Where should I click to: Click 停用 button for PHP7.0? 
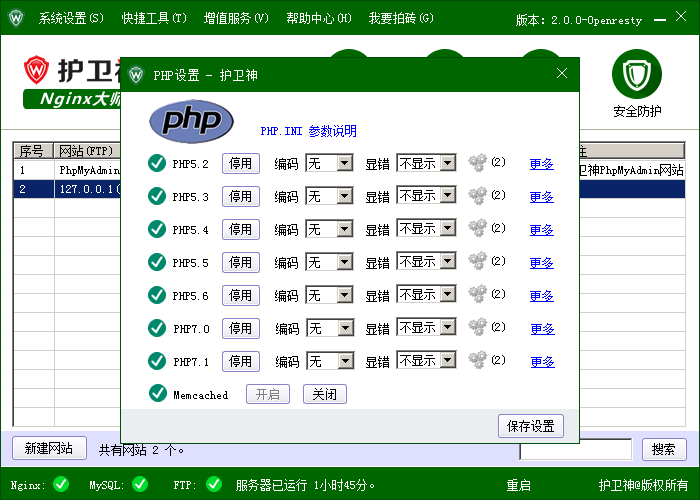coord(241,329)
